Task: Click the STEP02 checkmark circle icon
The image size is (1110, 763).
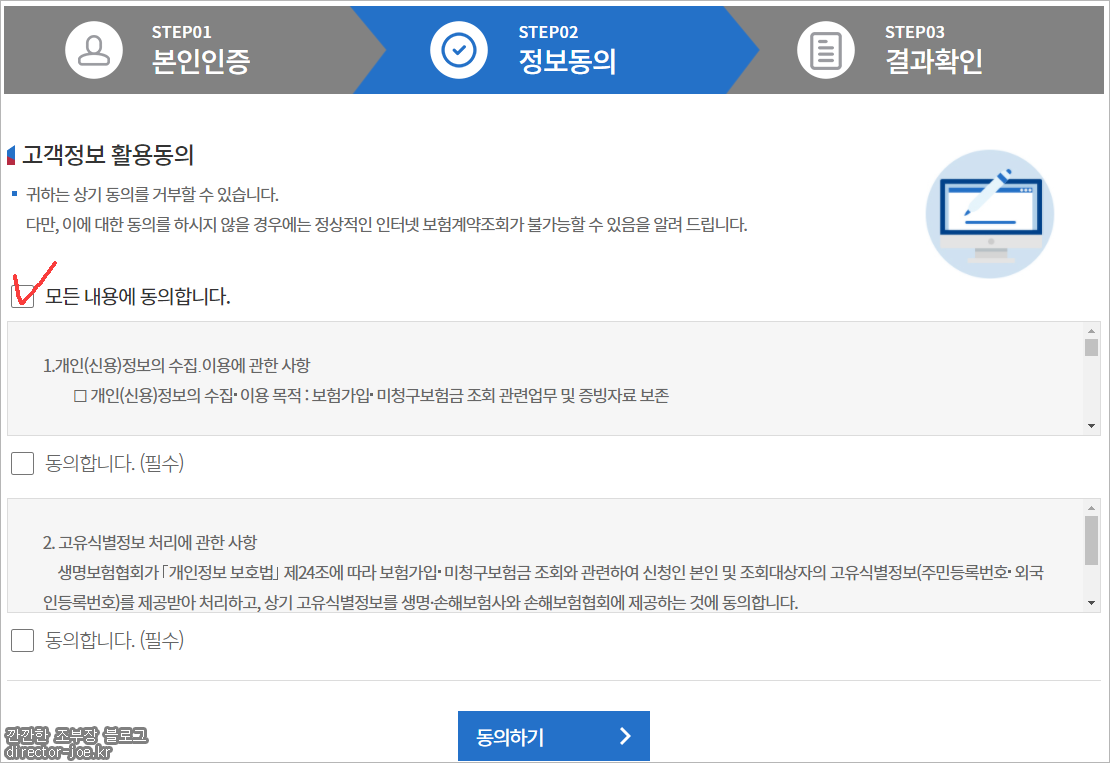Action: (x=459, y=49)
